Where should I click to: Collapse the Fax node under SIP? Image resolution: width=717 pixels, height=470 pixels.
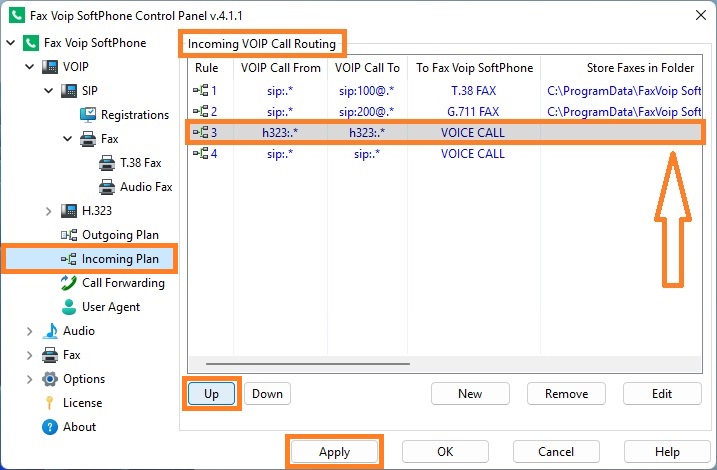coord(68,139)
